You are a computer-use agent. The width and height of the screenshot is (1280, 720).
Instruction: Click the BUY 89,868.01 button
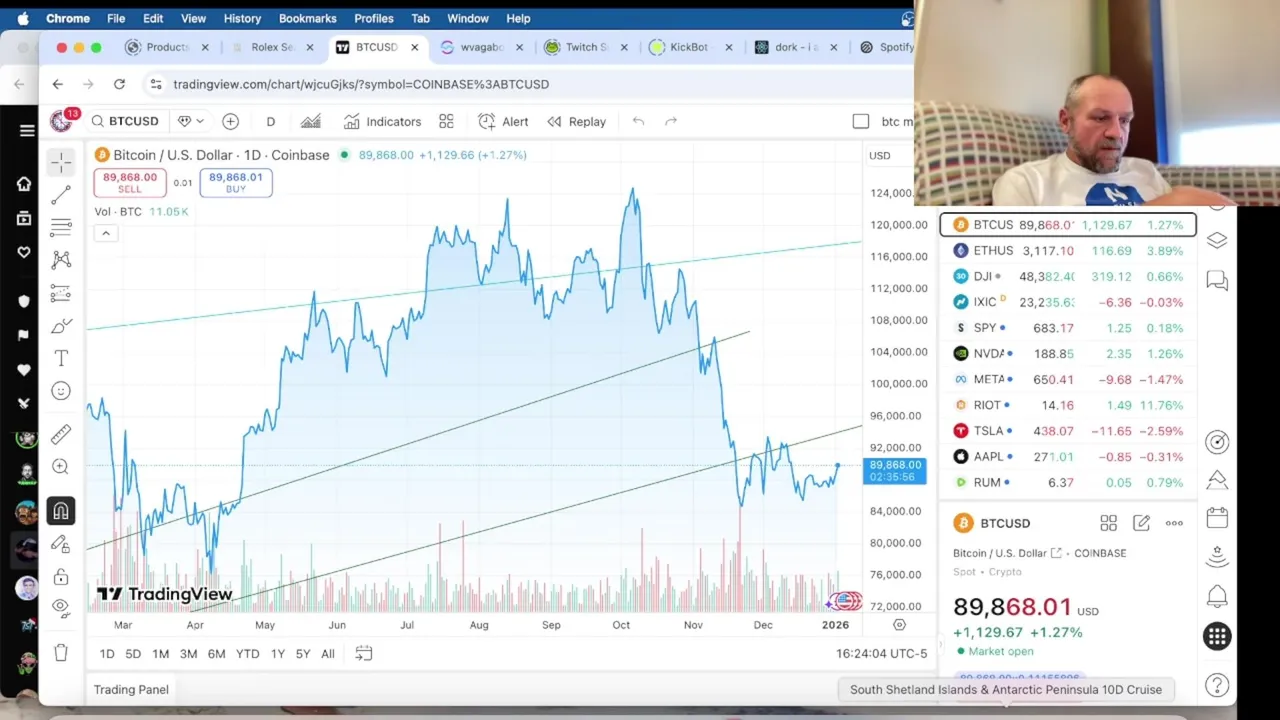236,183
